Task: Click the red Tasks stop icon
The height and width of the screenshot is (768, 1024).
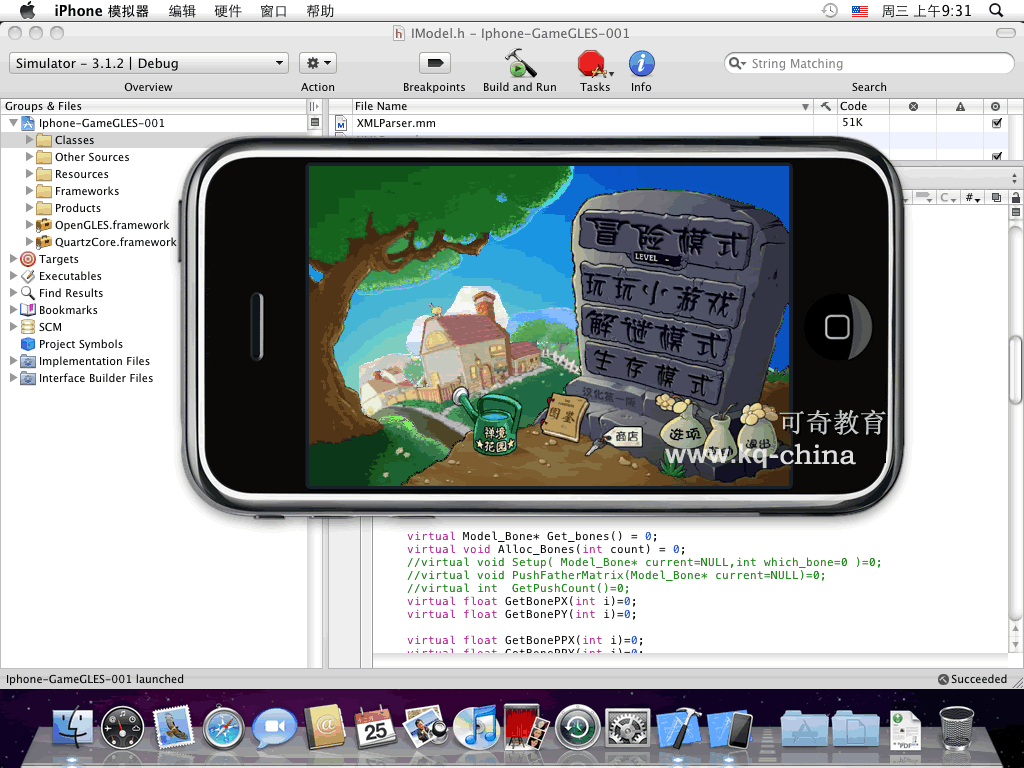Action: point(593,64)
